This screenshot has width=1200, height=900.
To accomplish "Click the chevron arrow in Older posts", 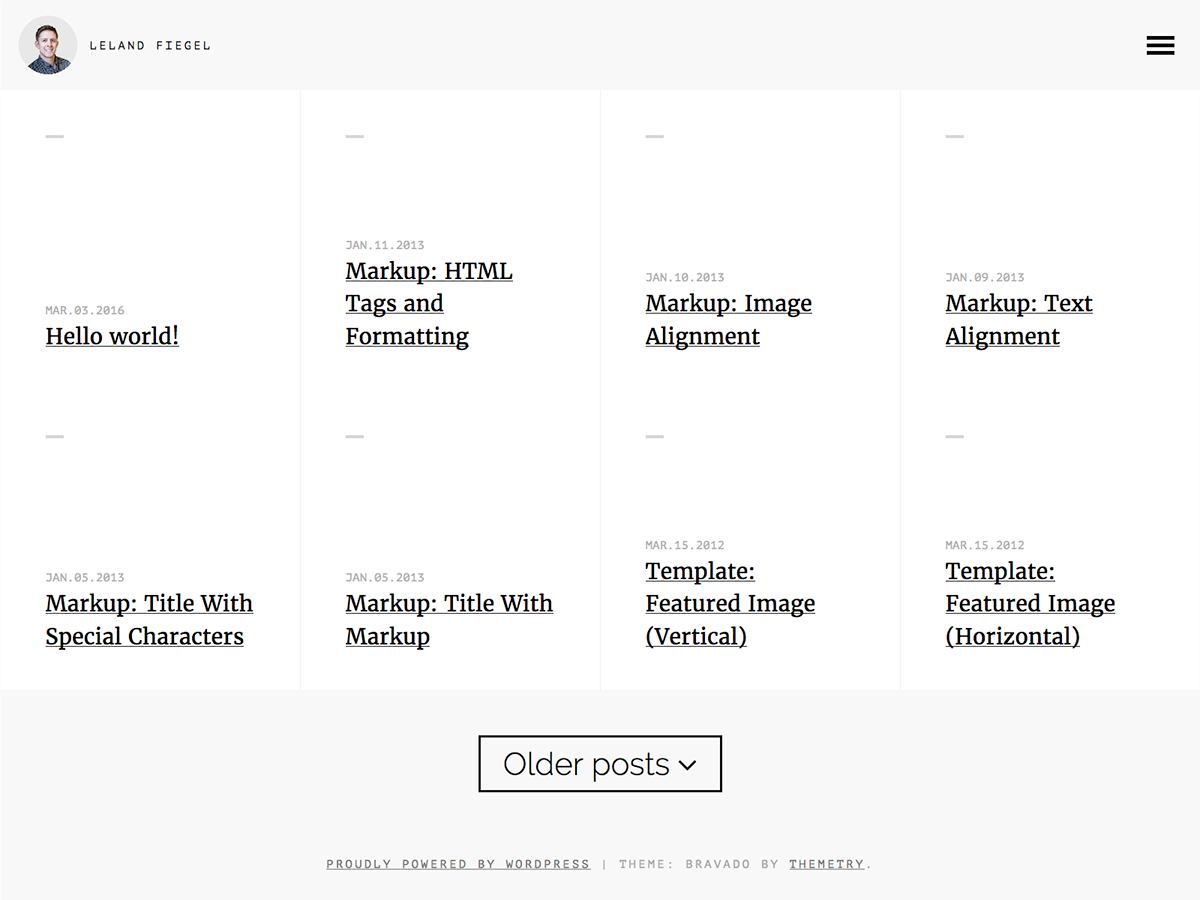I will tap(687, 765).
